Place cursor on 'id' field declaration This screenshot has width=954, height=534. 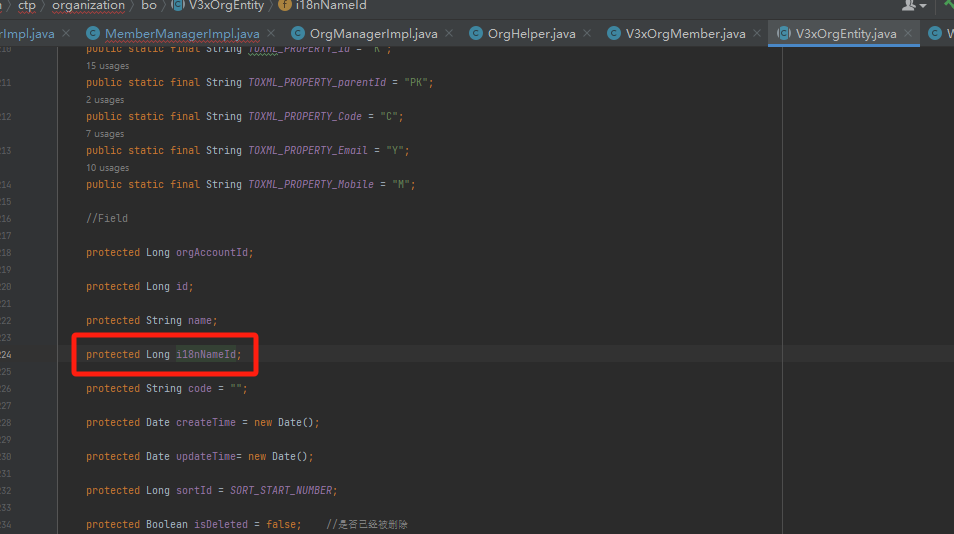click(182, 286)
